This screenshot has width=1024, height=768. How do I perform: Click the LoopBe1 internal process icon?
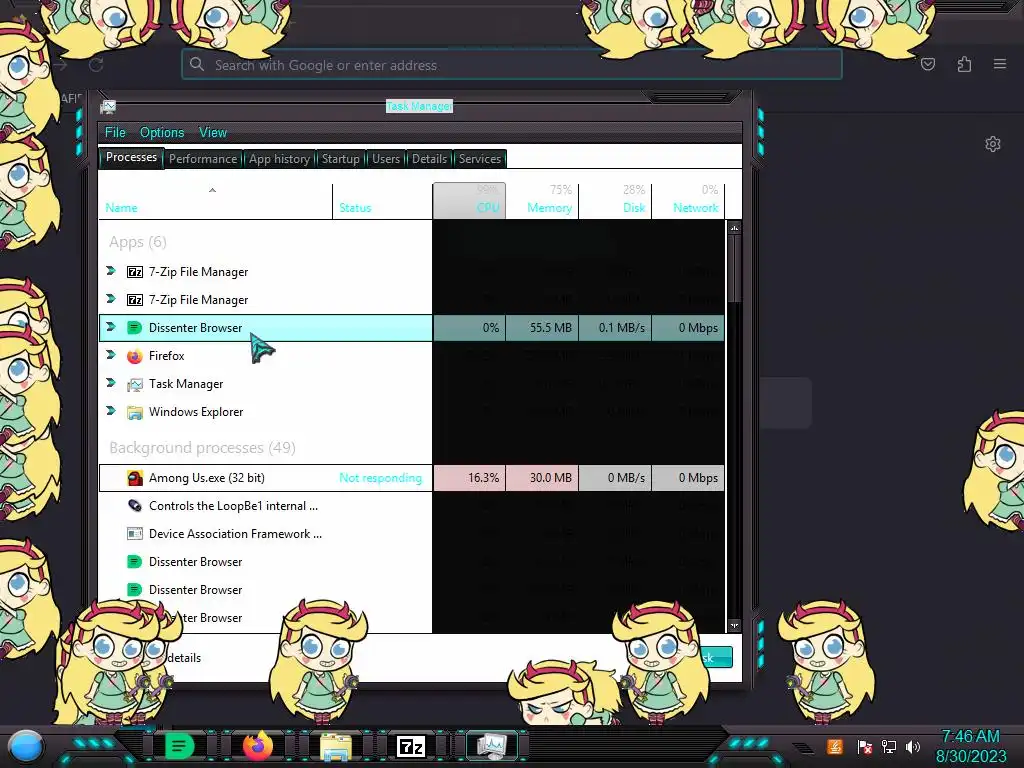click(x=135, y=505)
